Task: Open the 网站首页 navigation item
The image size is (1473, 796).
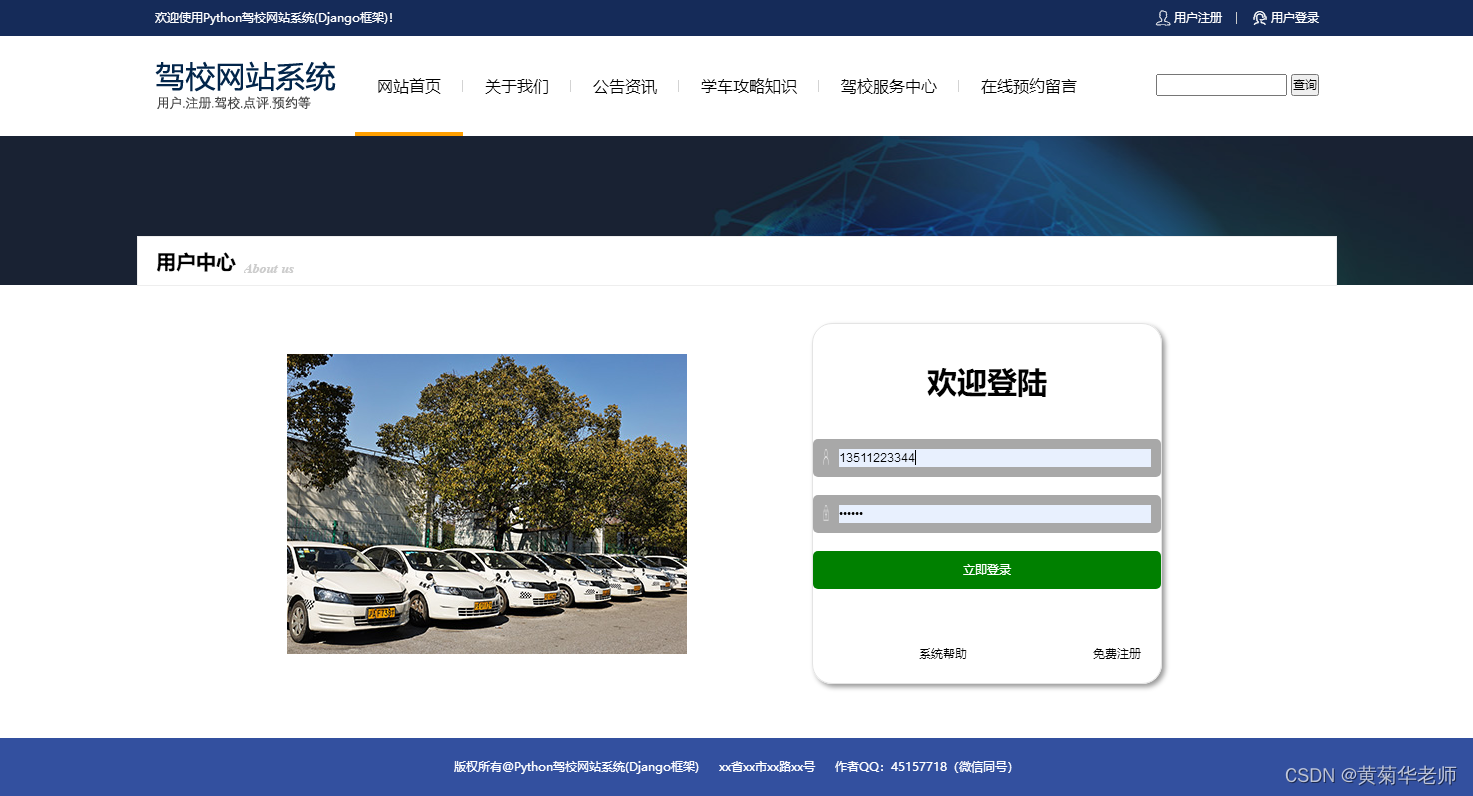Action: tap(408, 86)
